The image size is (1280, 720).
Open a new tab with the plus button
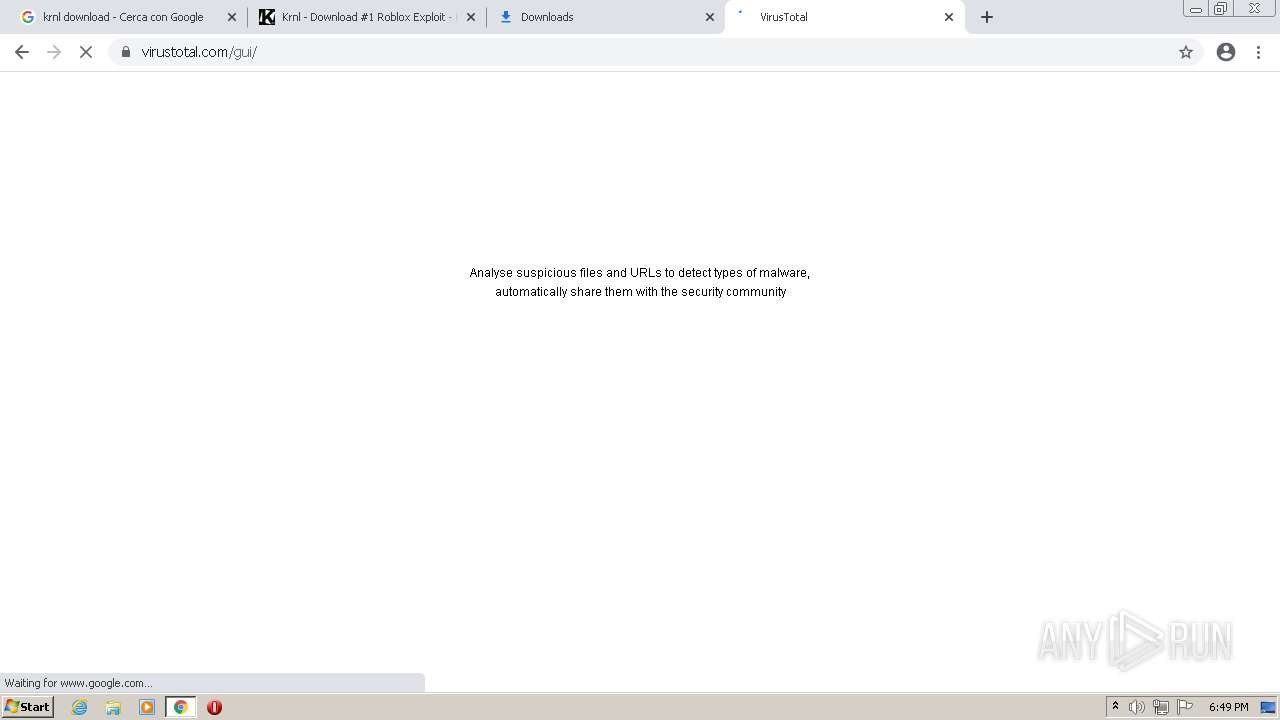click(x=987, y=17)
